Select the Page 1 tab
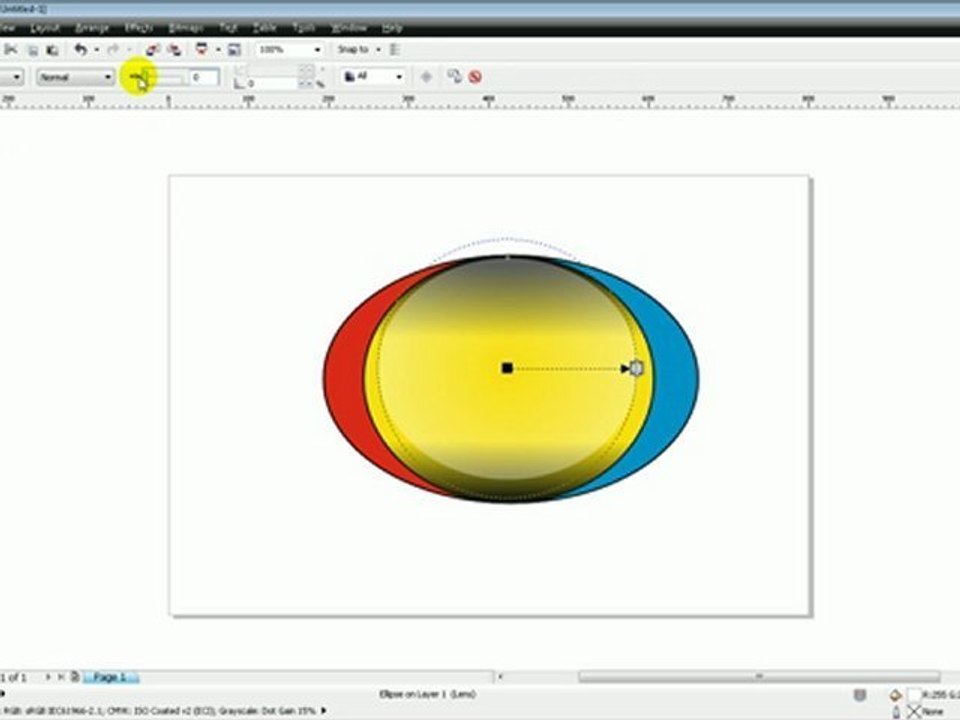This screenshot has width=960, height=720. [111, 677]
